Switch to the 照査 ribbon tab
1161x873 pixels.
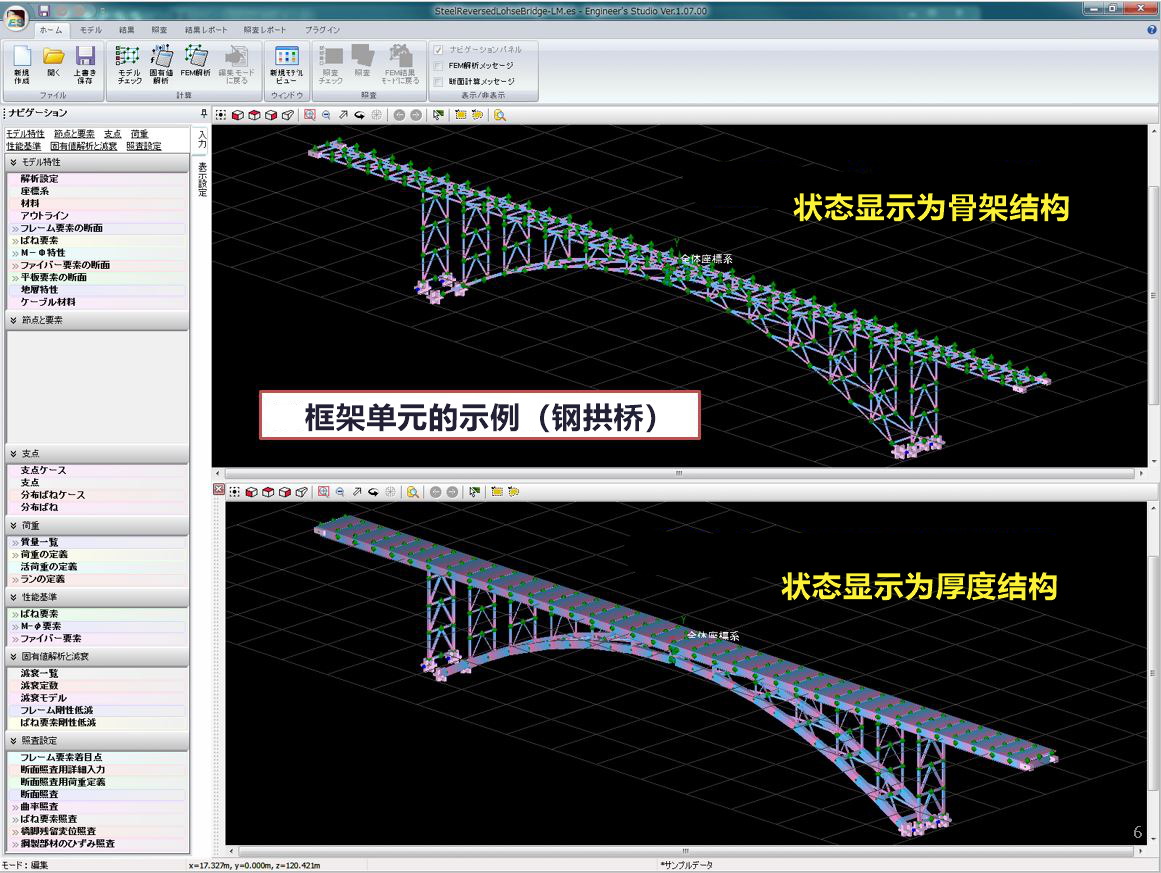159,30
